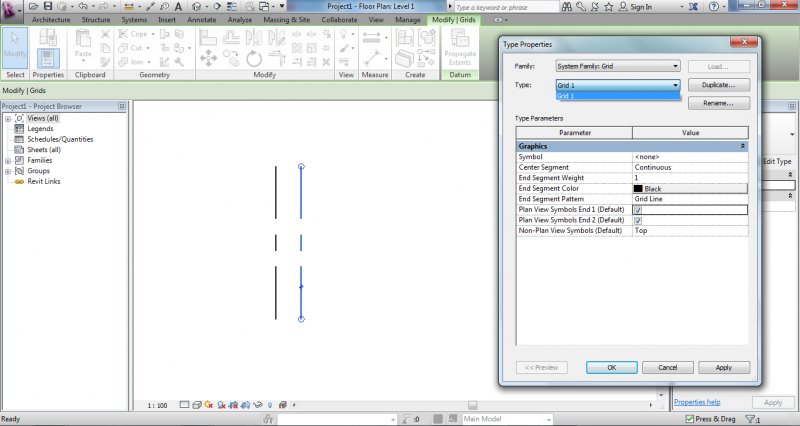Click the Measure Between Two References icon
Image resolution: width=800 pixels, height=426 pixels.
371,37
